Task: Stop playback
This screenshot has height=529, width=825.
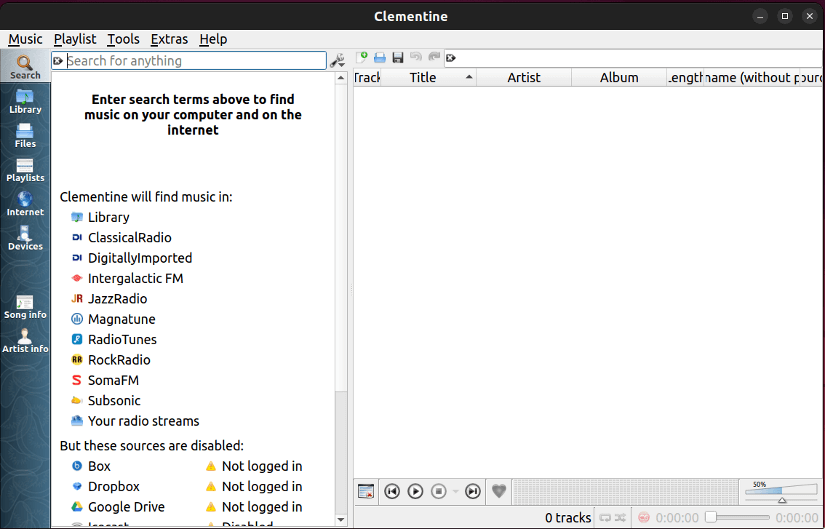Action: (439, 491)
